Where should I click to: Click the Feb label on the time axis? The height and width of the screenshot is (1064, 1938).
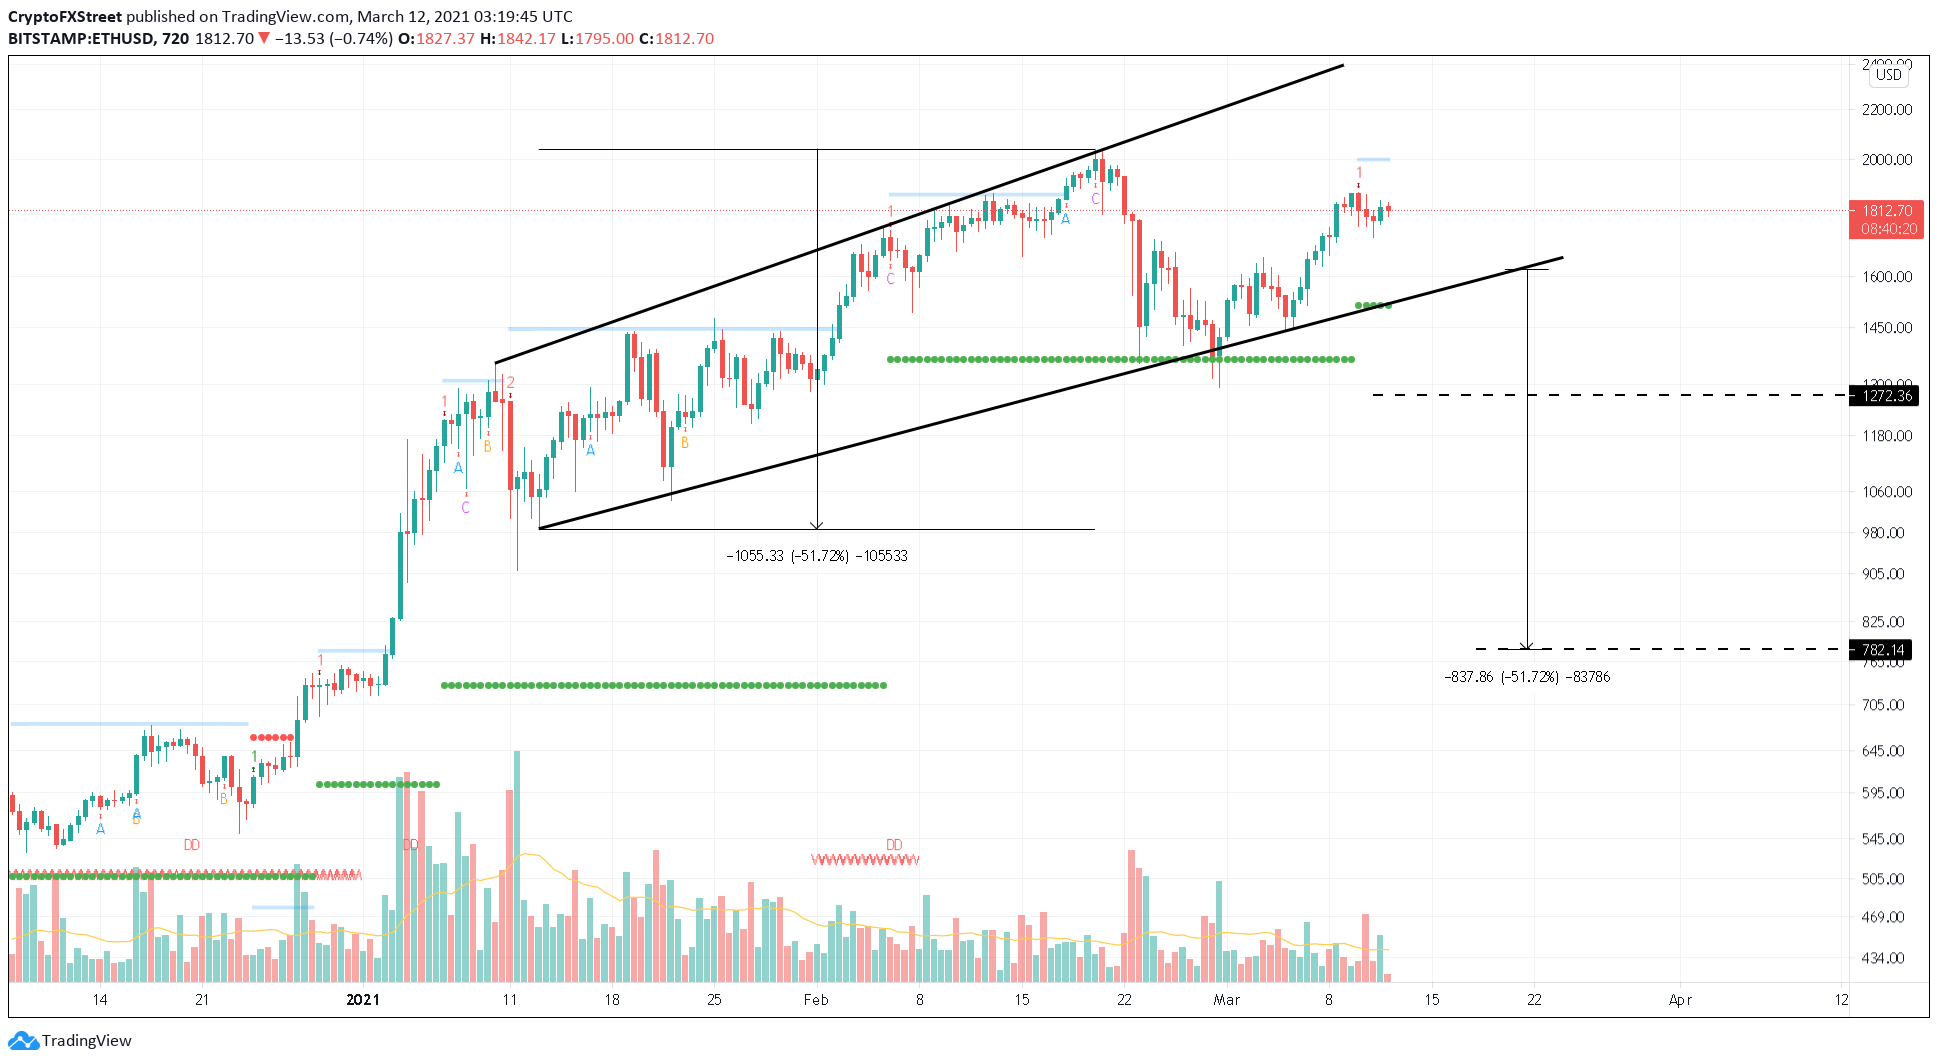click(x=816, y=1000)
